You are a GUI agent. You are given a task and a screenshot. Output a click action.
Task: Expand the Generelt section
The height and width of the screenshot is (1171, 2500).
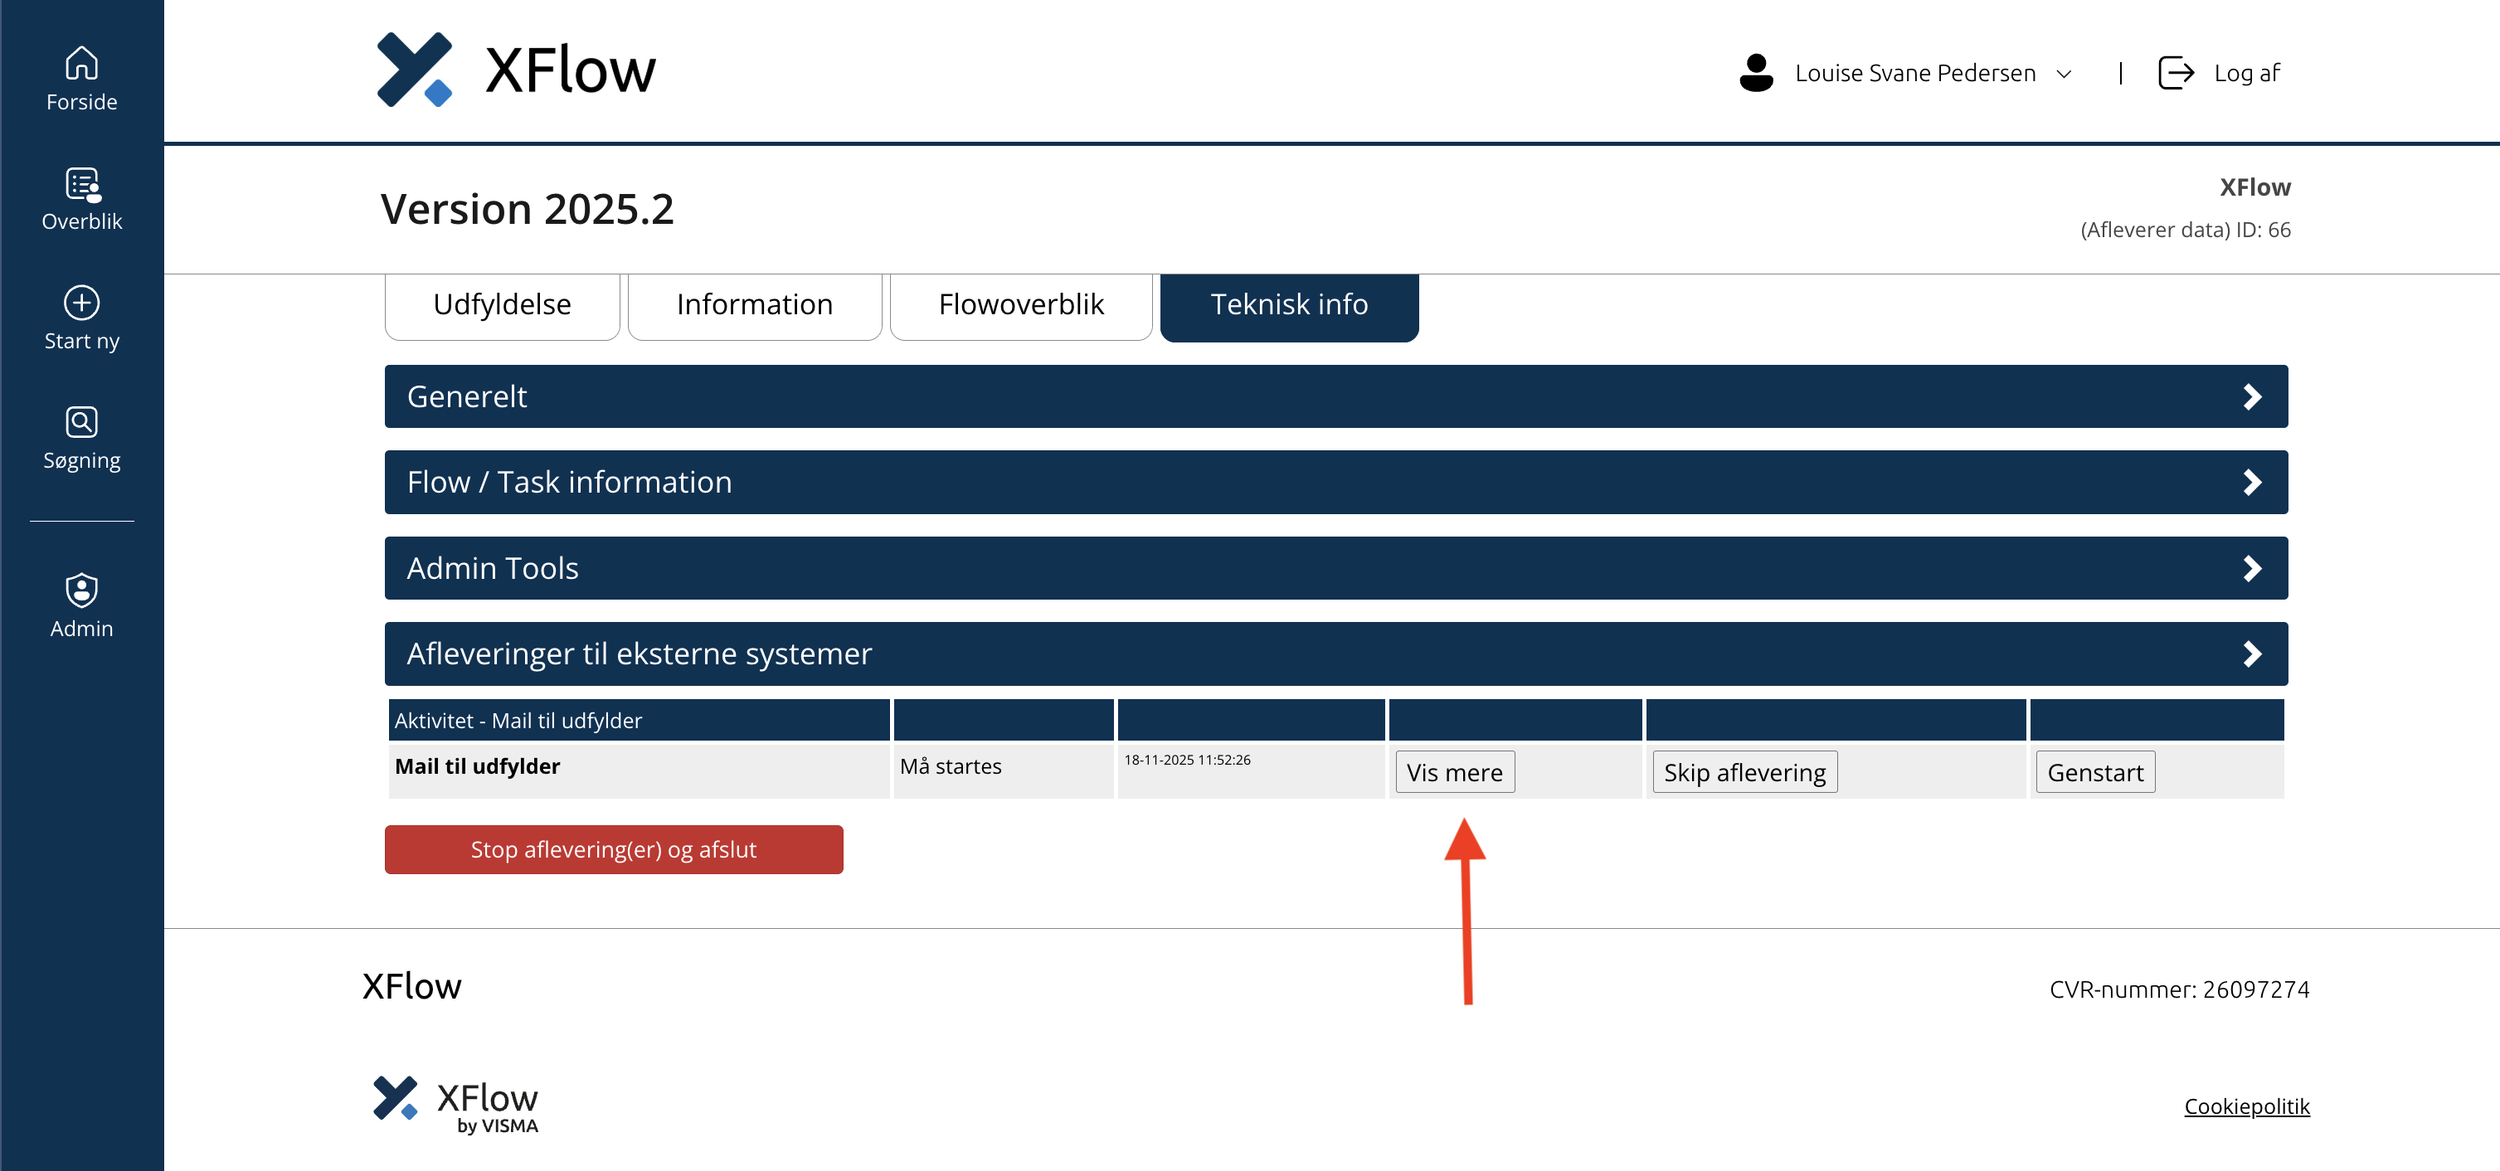(x=1335, y=397)
